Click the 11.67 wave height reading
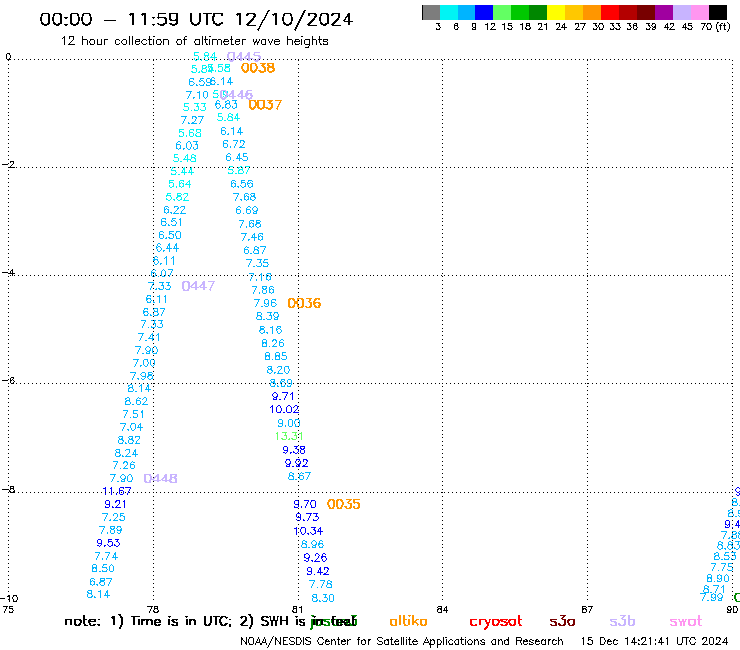The image size is (740, 650). pyautogui.click(x=117, y=491)
